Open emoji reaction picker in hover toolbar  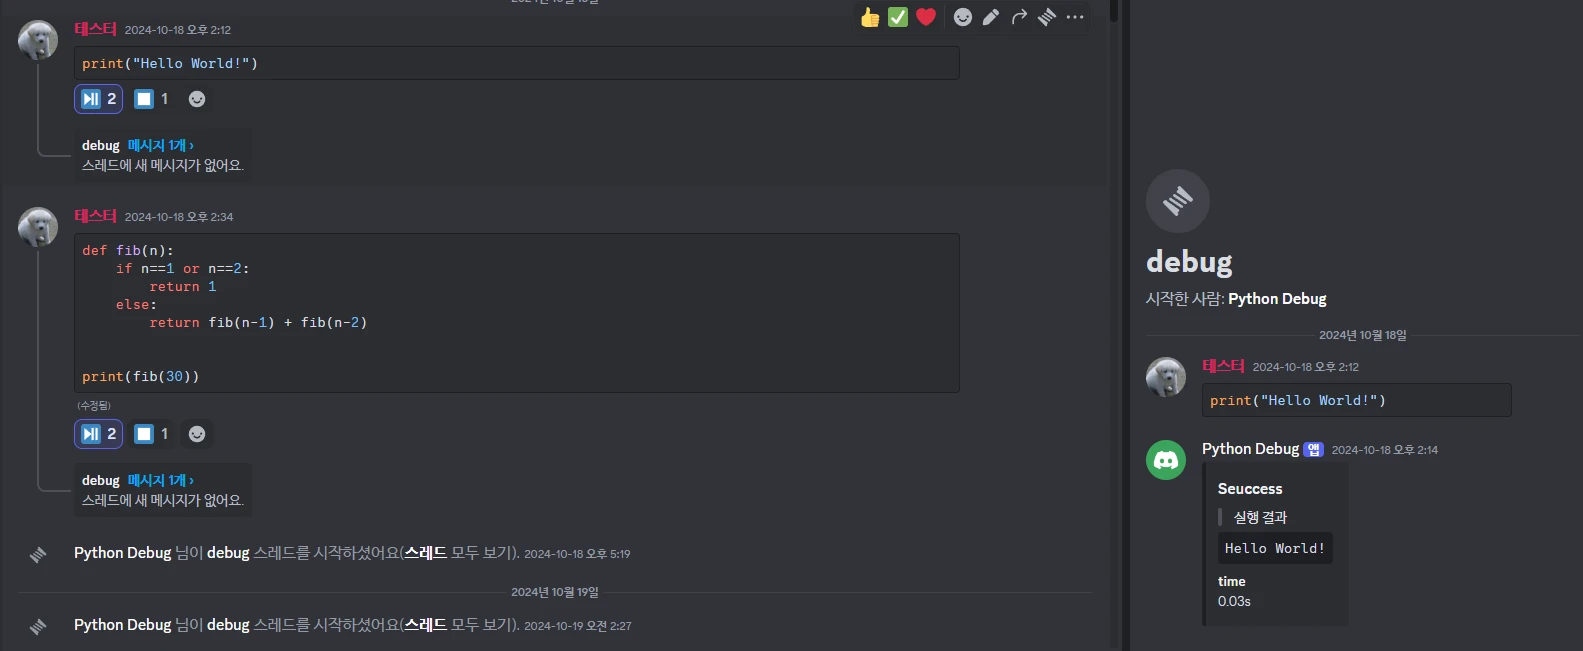tap(963, 17)
